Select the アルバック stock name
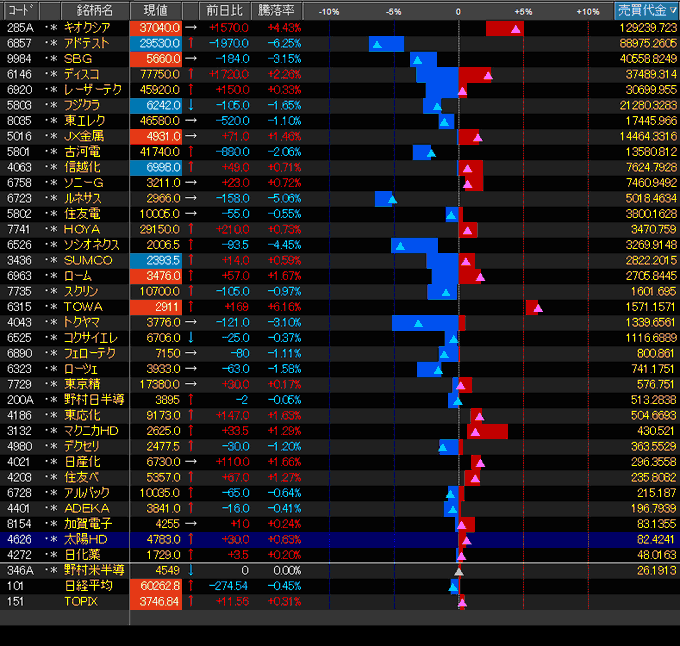Screen dimensions: 680x646 pos(87,493)
